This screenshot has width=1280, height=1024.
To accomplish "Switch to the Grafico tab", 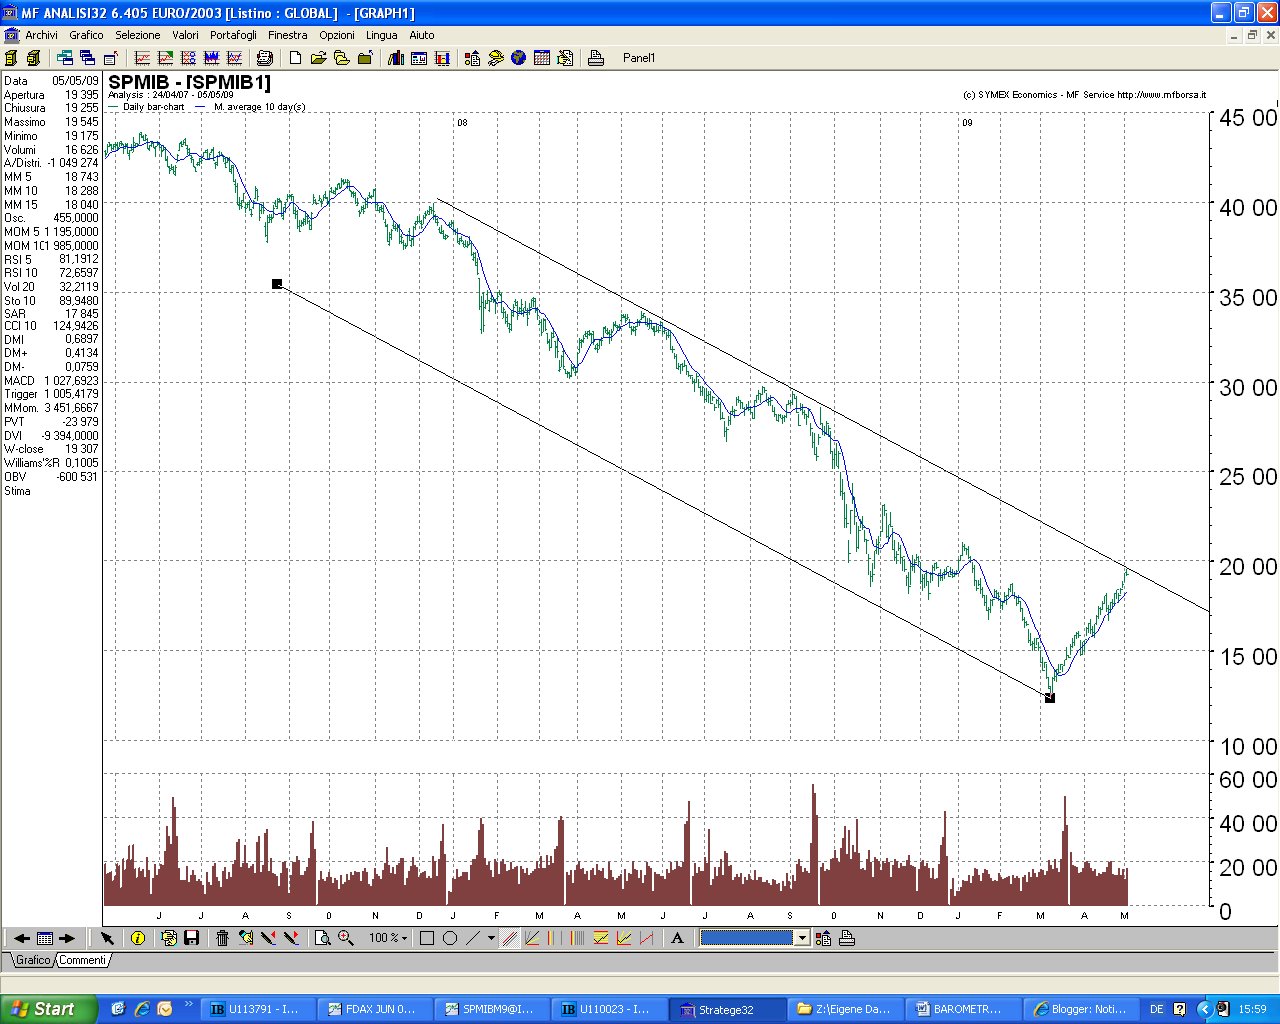I will click(x=33, y=960).
